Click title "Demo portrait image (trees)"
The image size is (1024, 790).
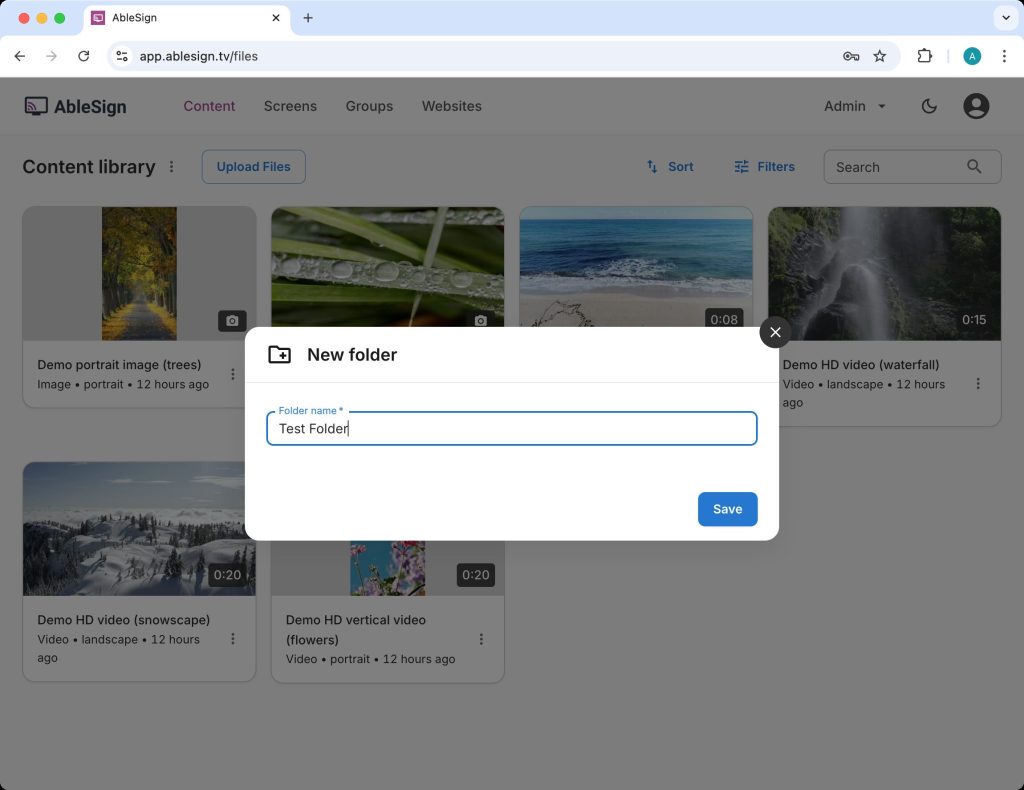(x=119, y=364)
